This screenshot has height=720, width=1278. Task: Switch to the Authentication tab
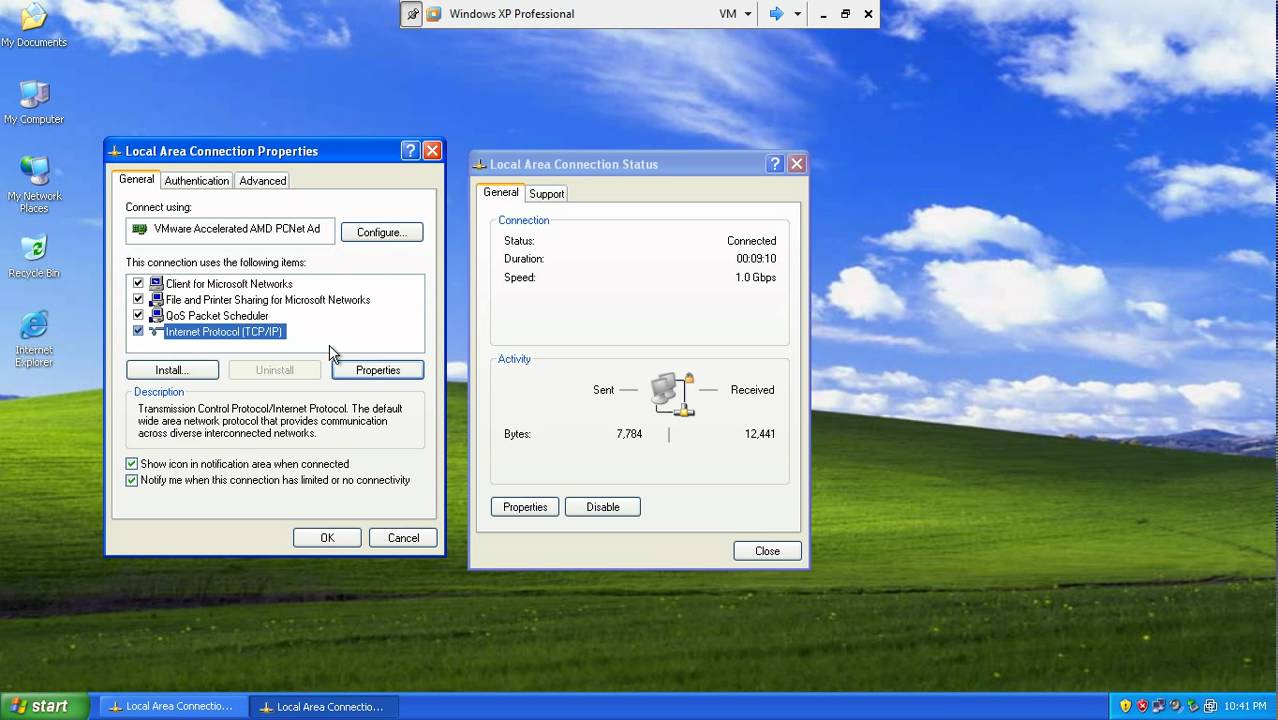(x=196, y=181)
